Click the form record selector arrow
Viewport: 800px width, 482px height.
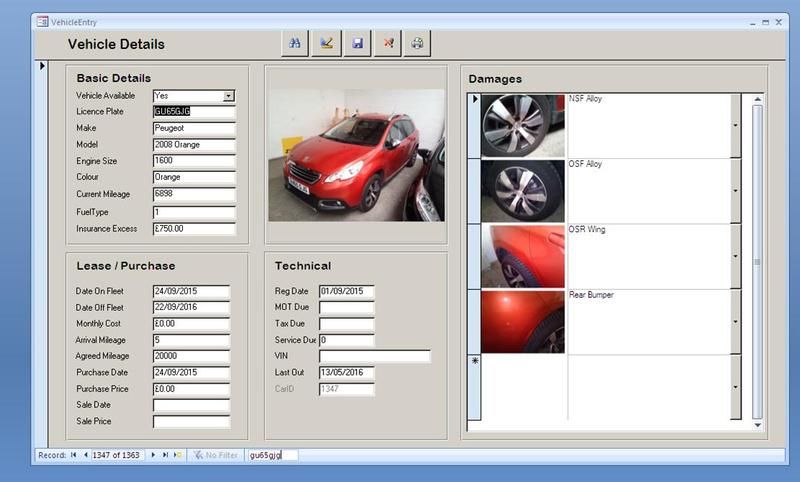click(42, 66)
